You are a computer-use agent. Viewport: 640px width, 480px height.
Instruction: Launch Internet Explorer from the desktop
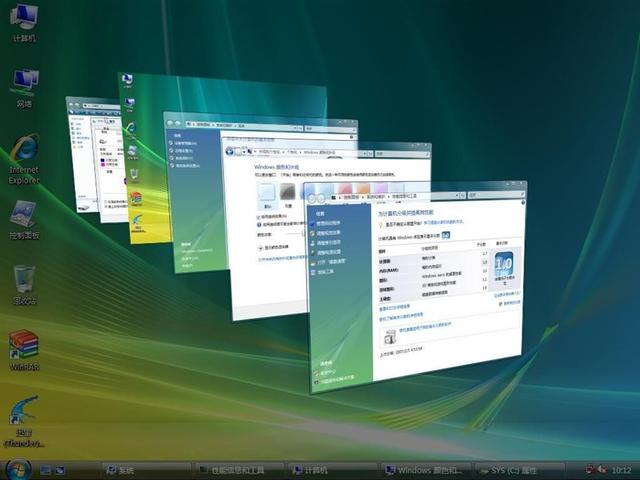pyautogui.click(x=23, y=152)
